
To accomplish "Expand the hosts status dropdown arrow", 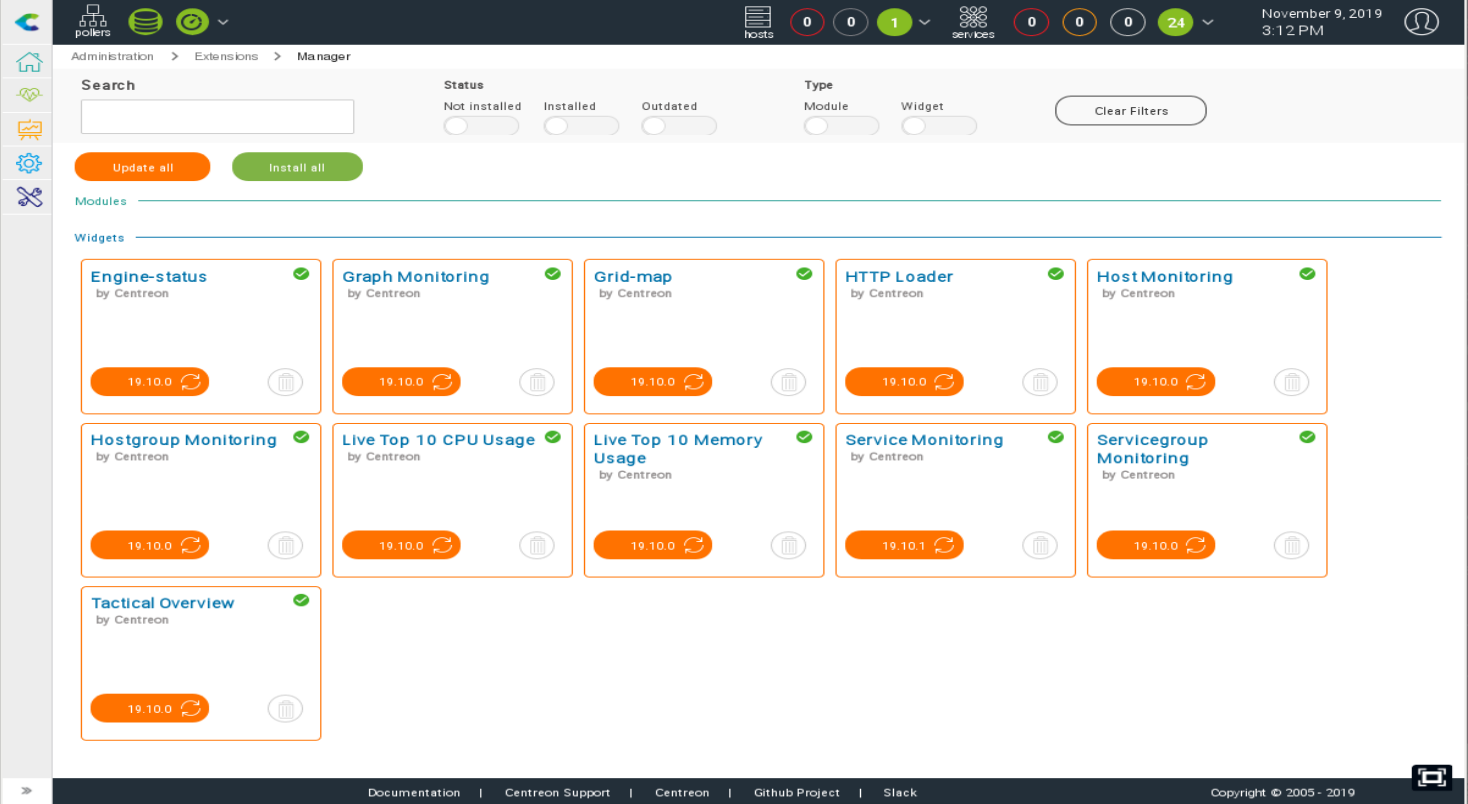I will click(925, 21).
